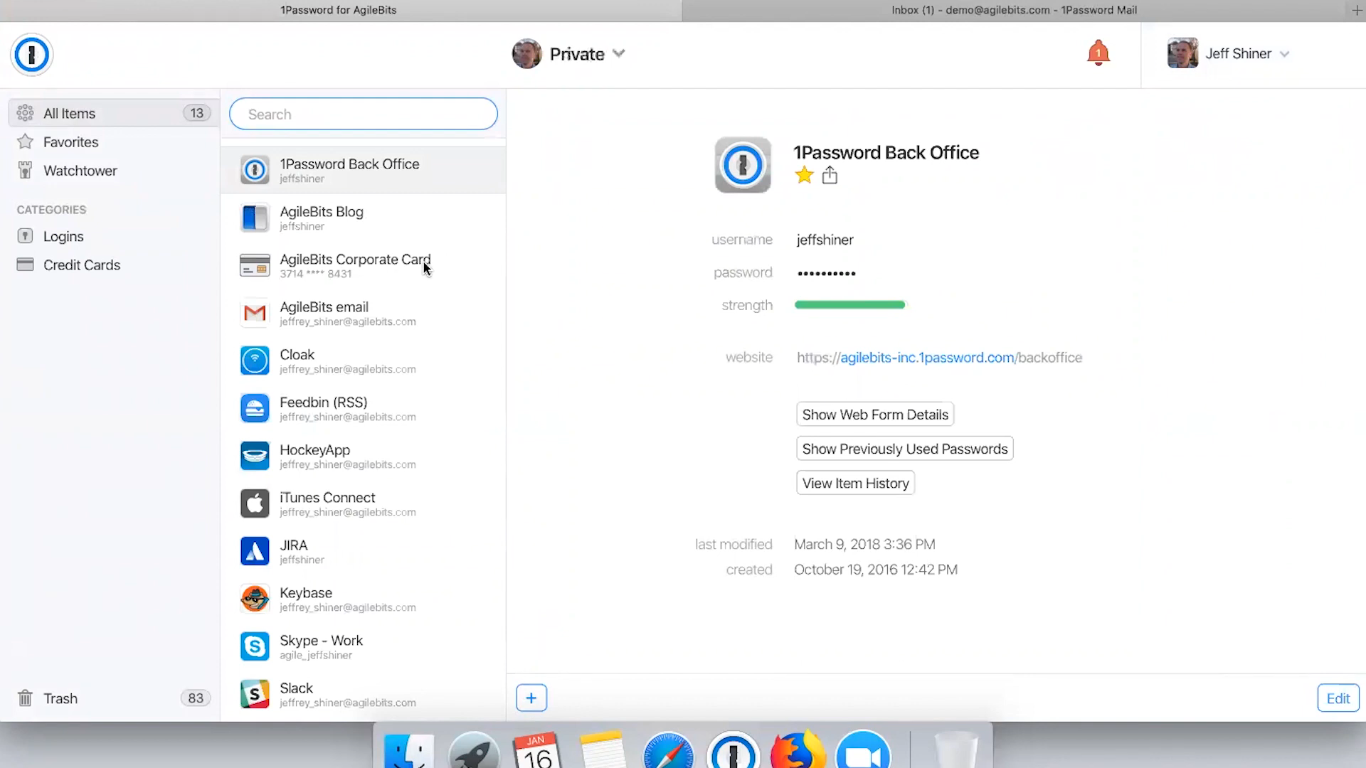Click the share icon beside the star
The width and height of the screenshot is (1366, 768).
(829, 176)
